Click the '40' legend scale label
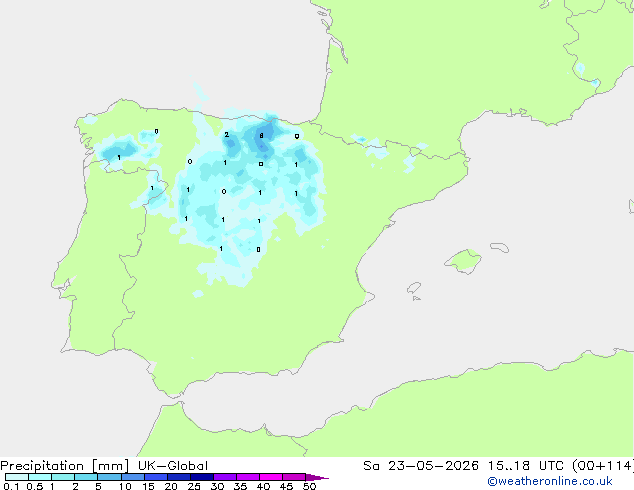Screen dimensions: 634x490 (x=263, y=486)
